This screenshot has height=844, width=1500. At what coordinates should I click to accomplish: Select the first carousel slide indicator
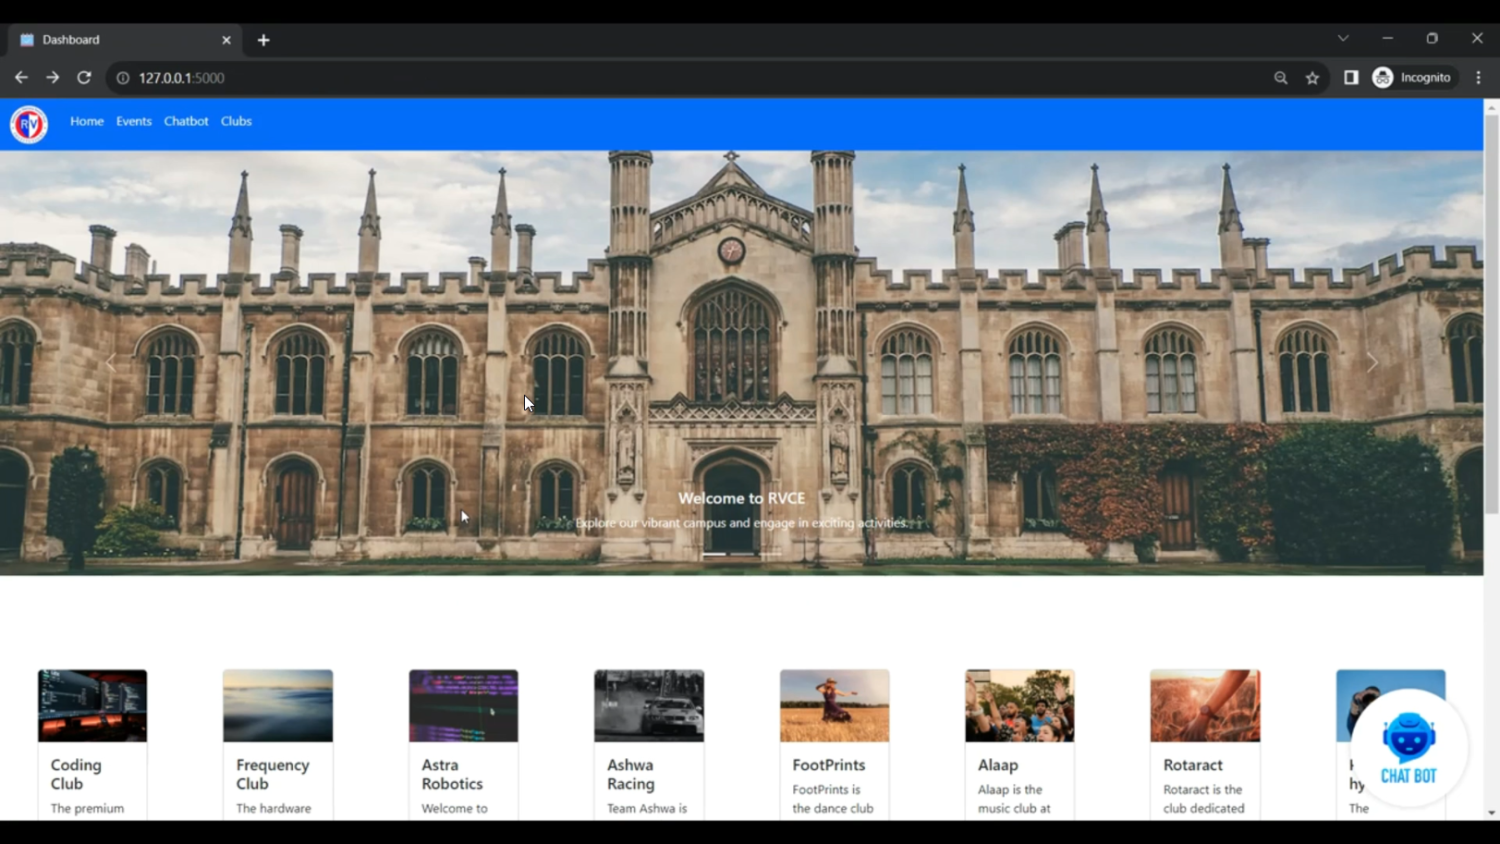tap(714, 553)
